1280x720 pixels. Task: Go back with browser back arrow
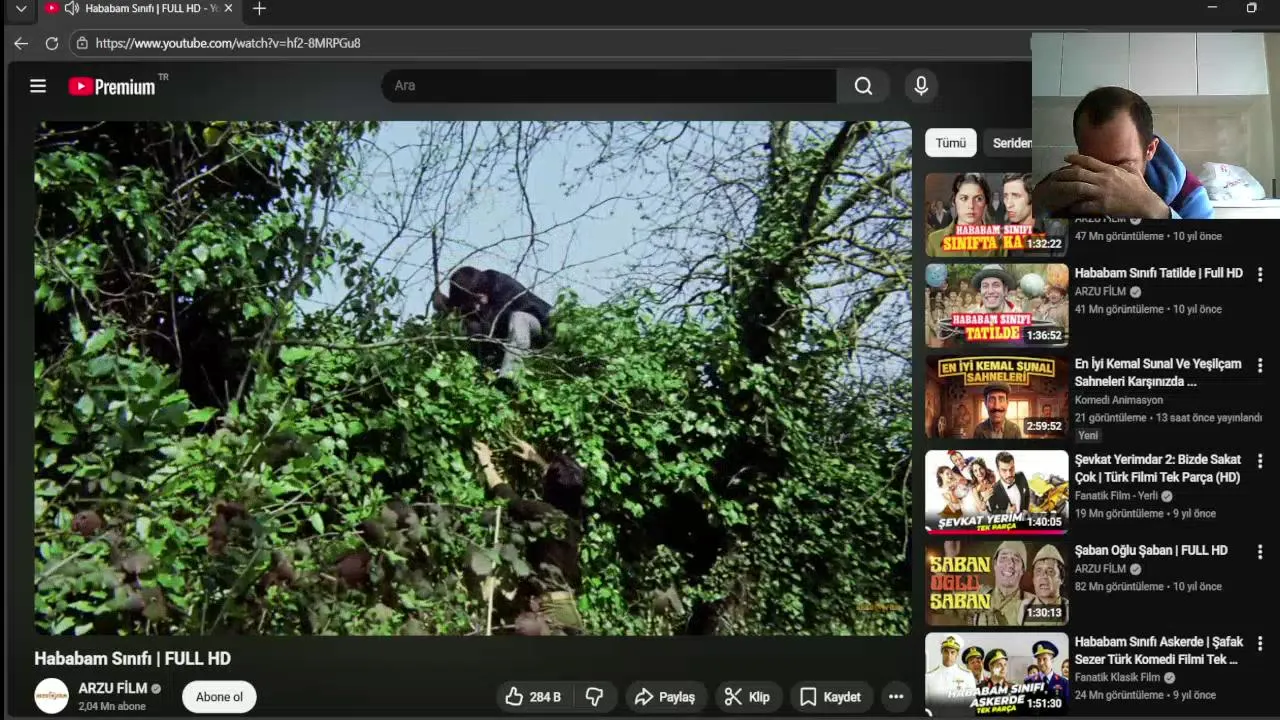click(x=21, y=43)
